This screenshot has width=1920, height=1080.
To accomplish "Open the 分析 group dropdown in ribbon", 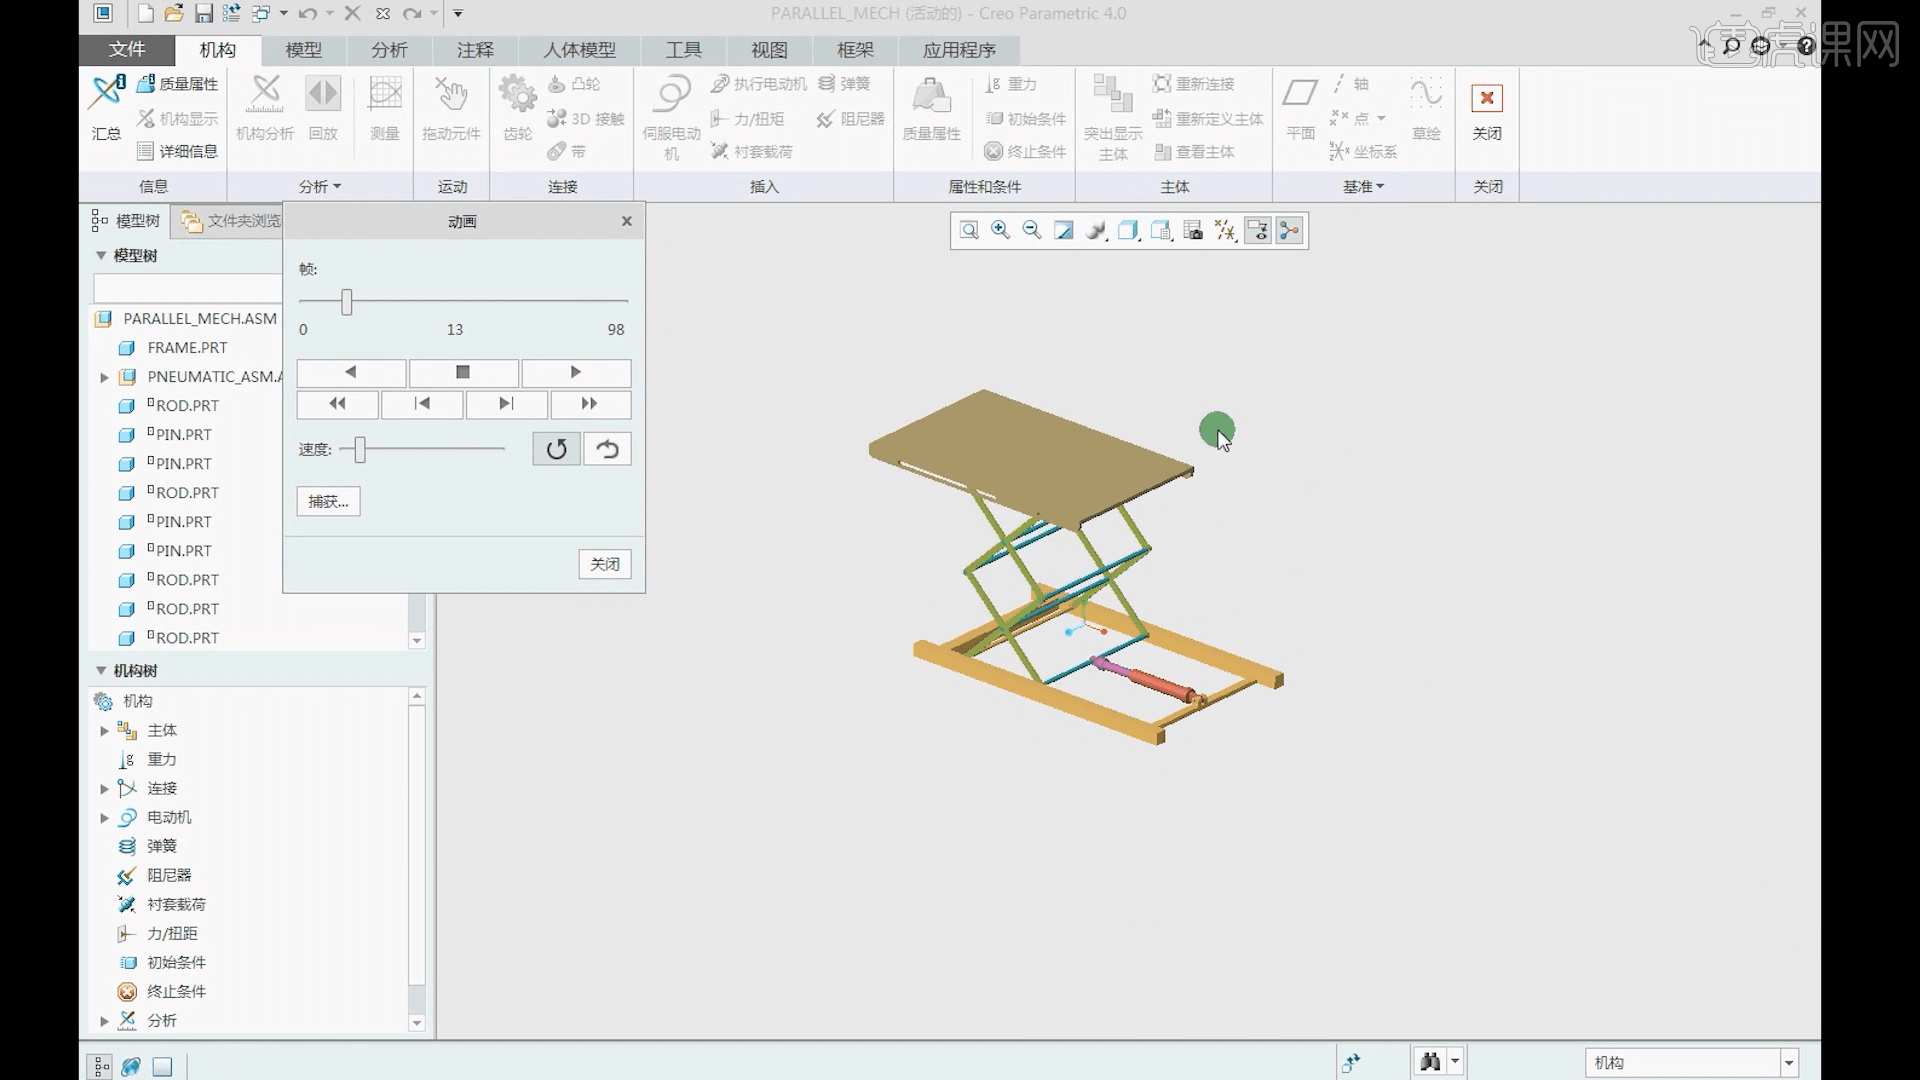I will point(320,186).
